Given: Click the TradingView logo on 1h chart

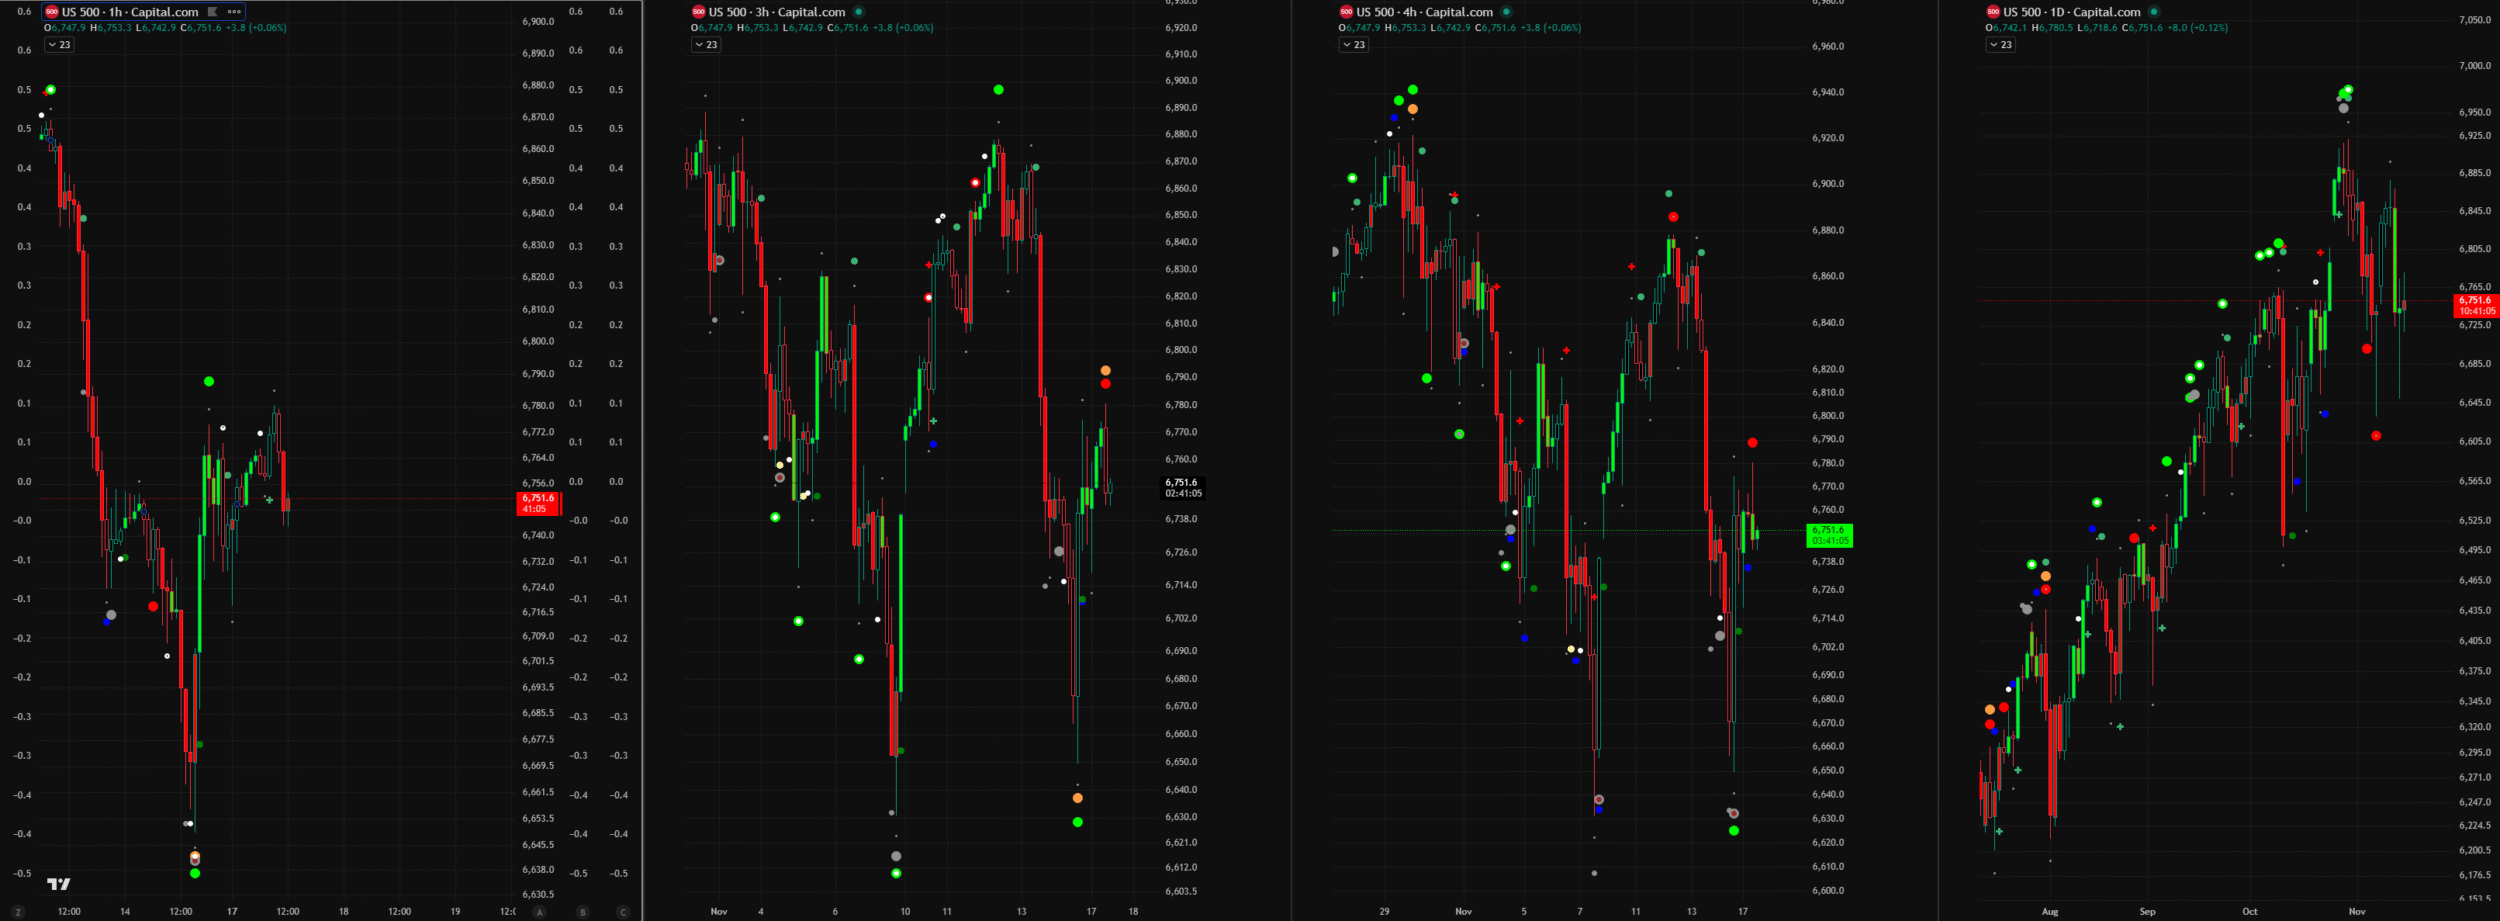Looking at the screenshot, I should [x=59, y=884].
